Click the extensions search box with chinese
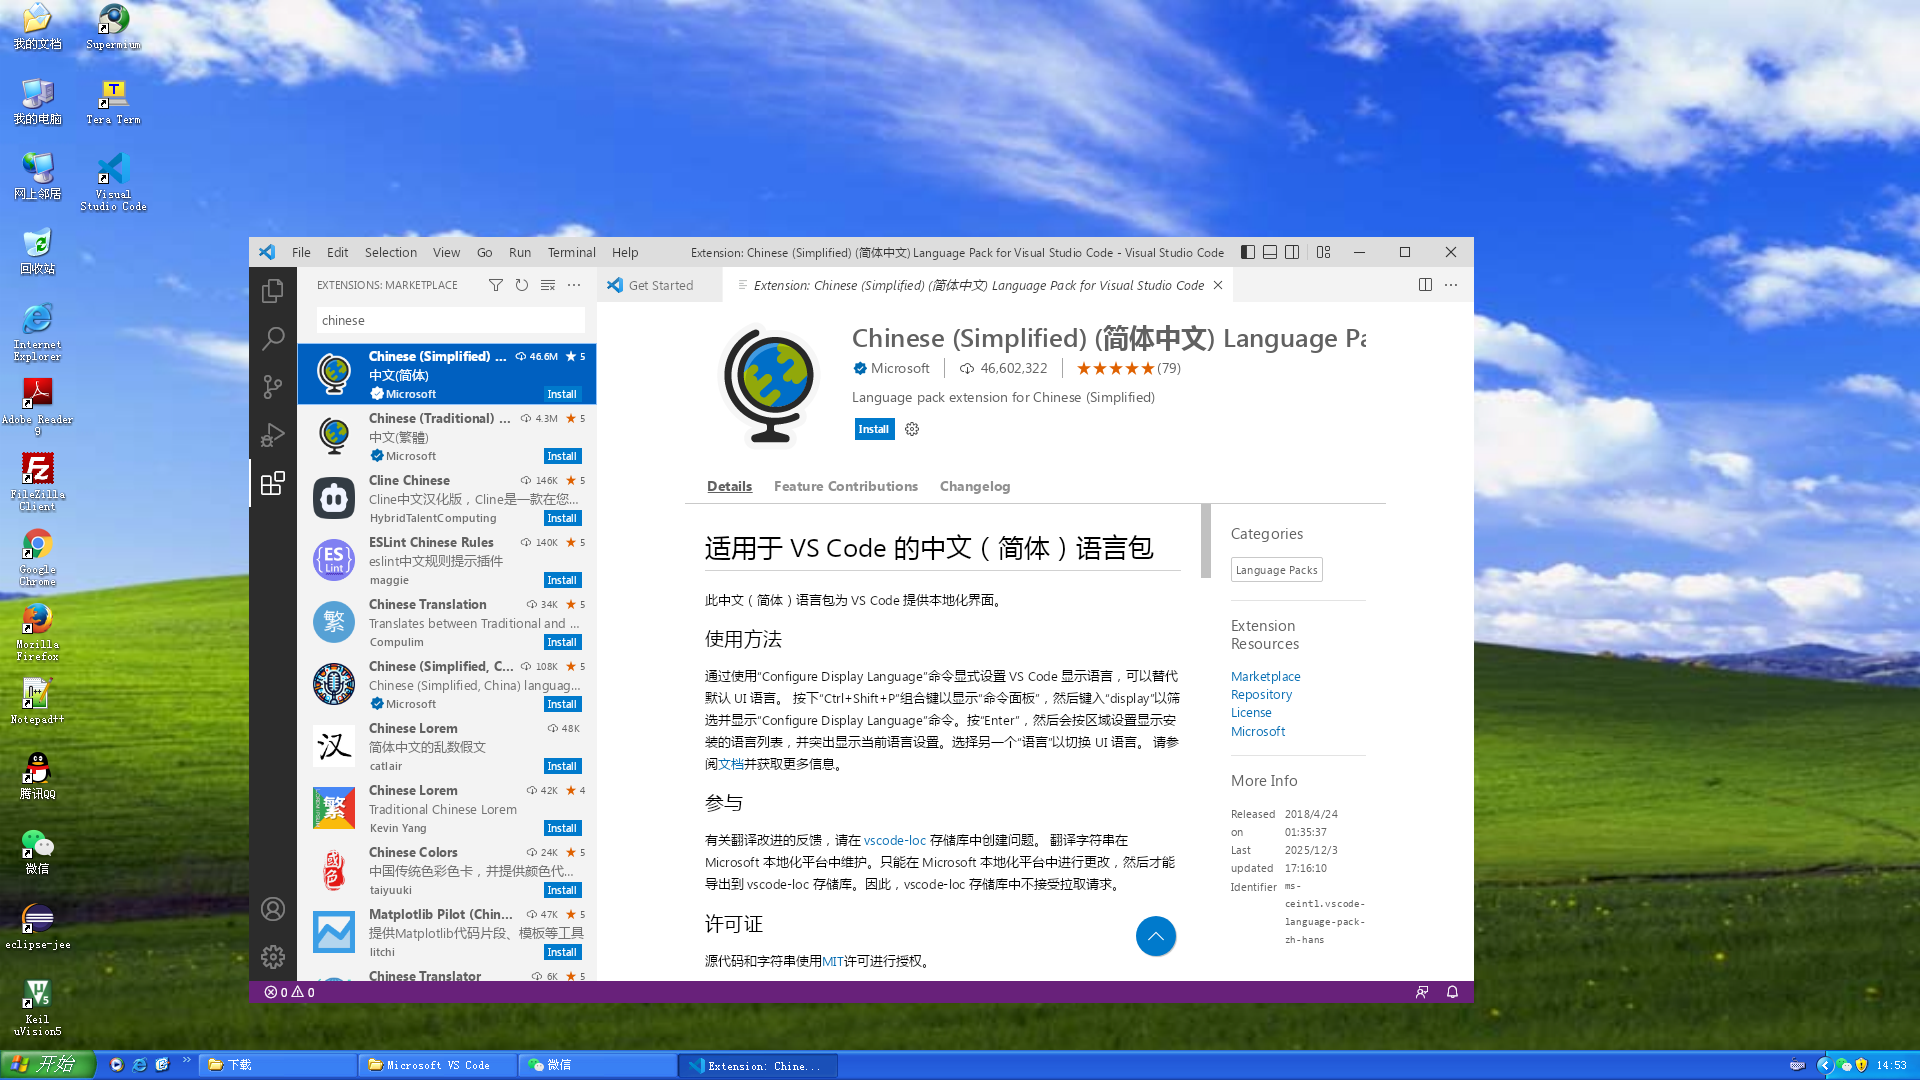The height and width of the screenshot is (1080, 1920). coord(450,320)
